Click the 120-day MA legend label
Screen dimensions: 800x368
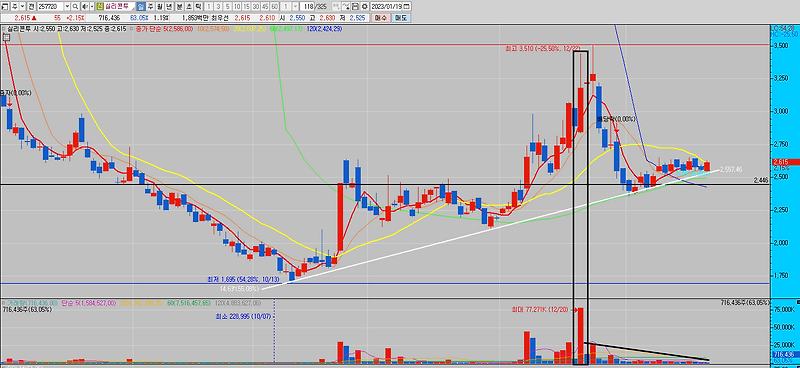[x=324, y=29]
